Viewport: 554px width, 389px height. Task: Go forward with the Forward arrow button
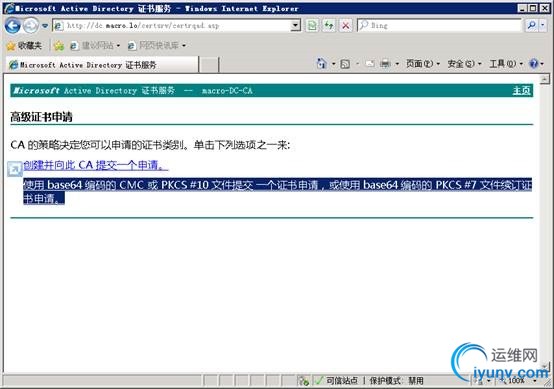click(31, 26)
